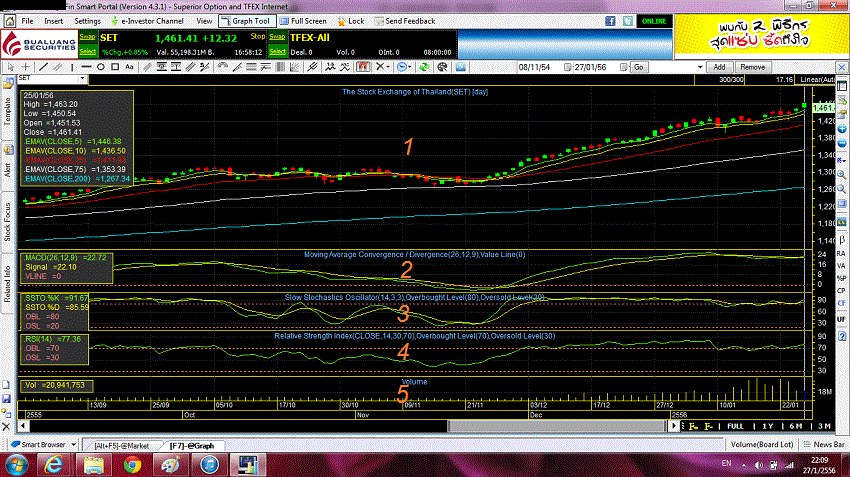
Task: Toggle the Lock option
Action: 351,21
